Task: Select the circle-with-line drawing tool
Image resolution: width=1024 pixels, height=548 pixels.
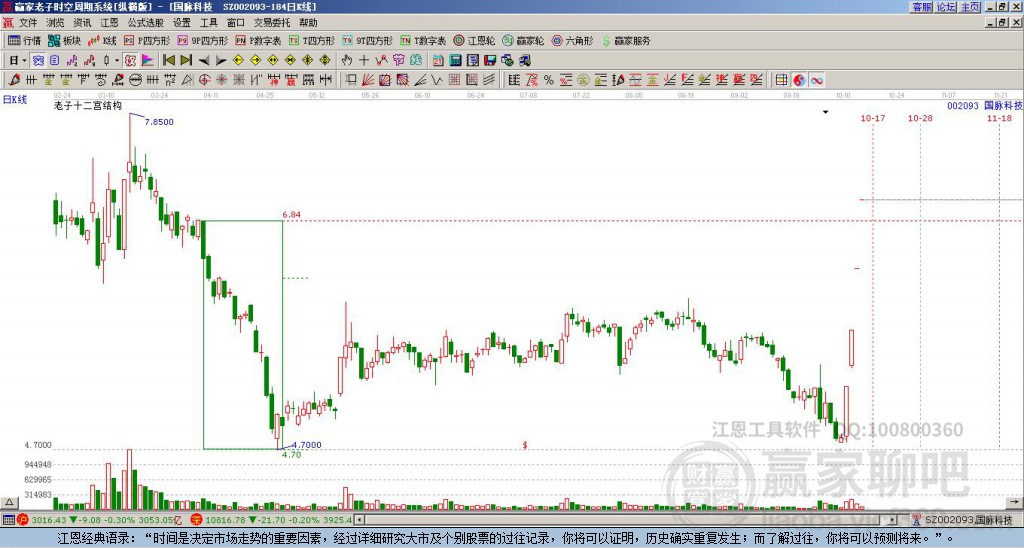Action: click(135, 80)
